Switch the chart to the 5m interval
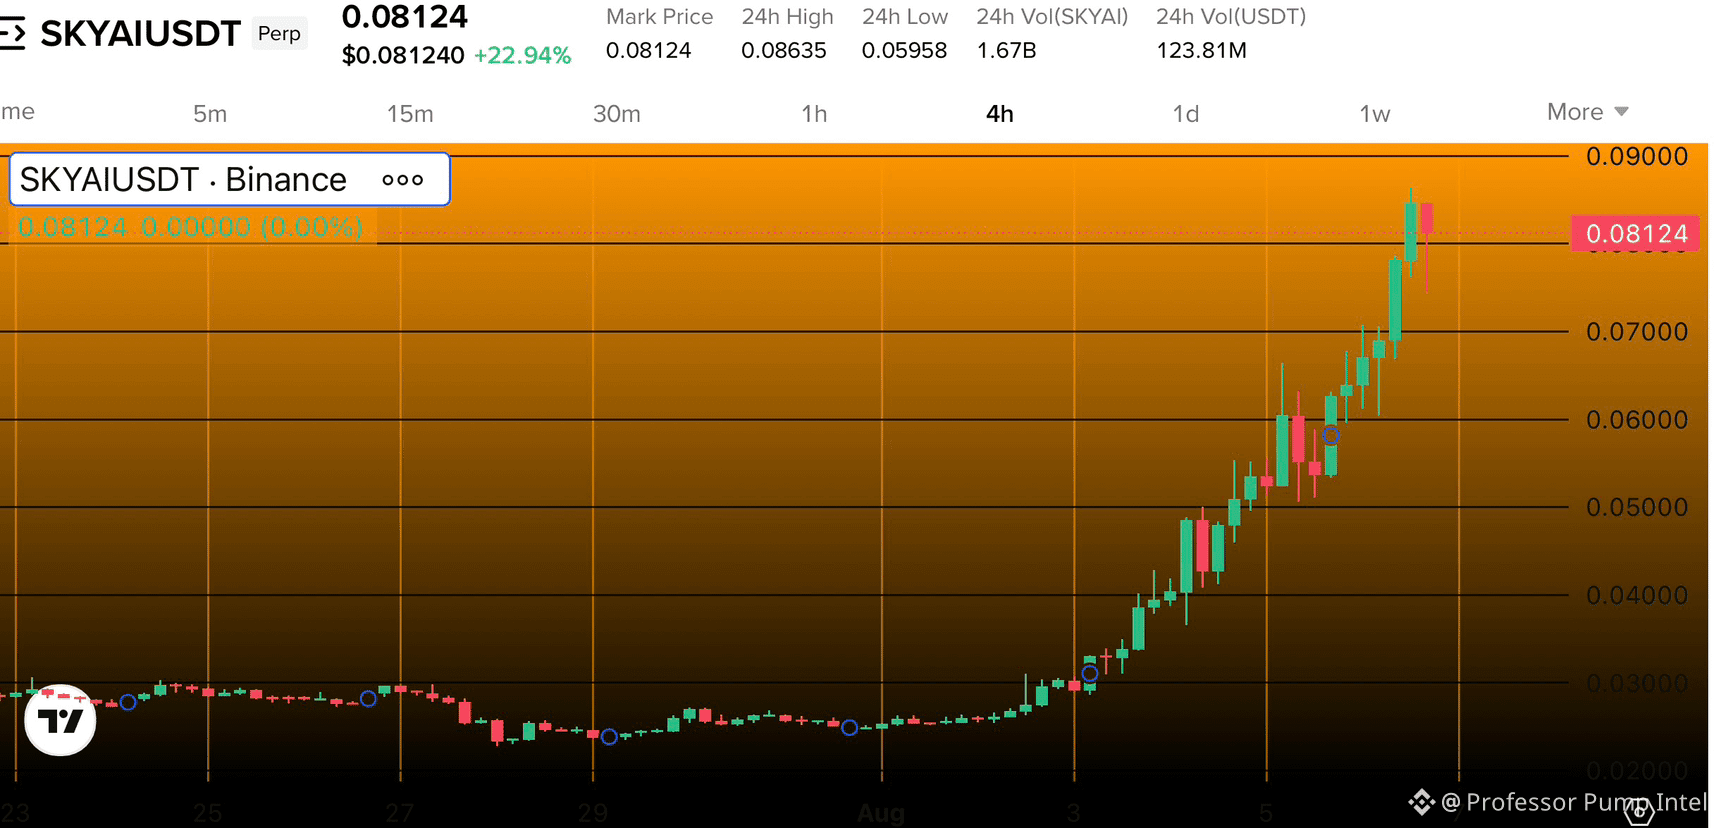1716x828 pixels. pyautogui.click(x=210, y=114)
